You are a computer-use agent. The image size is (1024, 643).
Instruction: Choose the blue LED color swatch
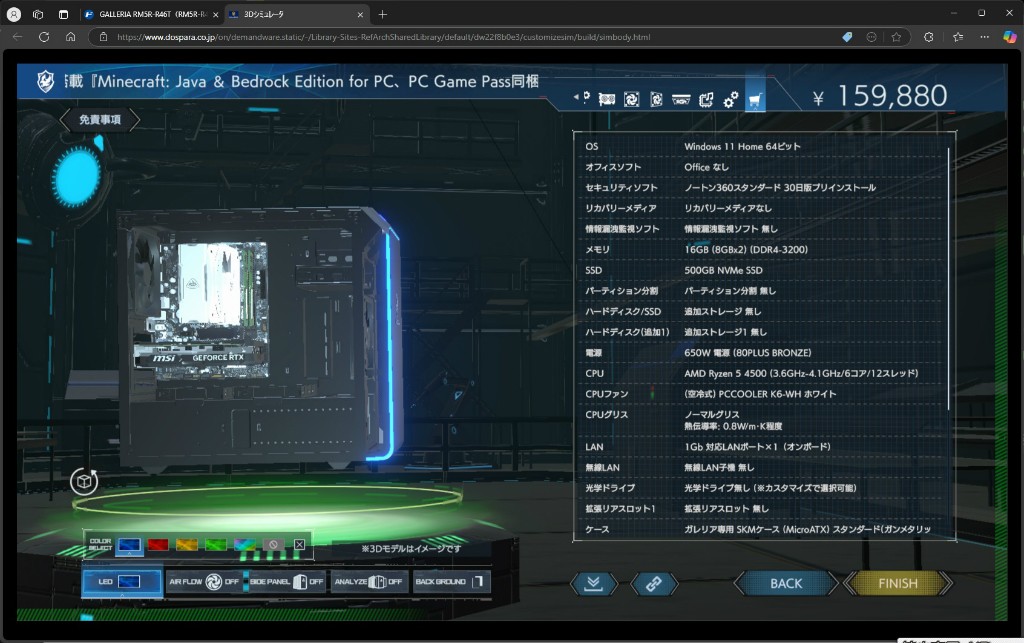(x=129, y=544)
